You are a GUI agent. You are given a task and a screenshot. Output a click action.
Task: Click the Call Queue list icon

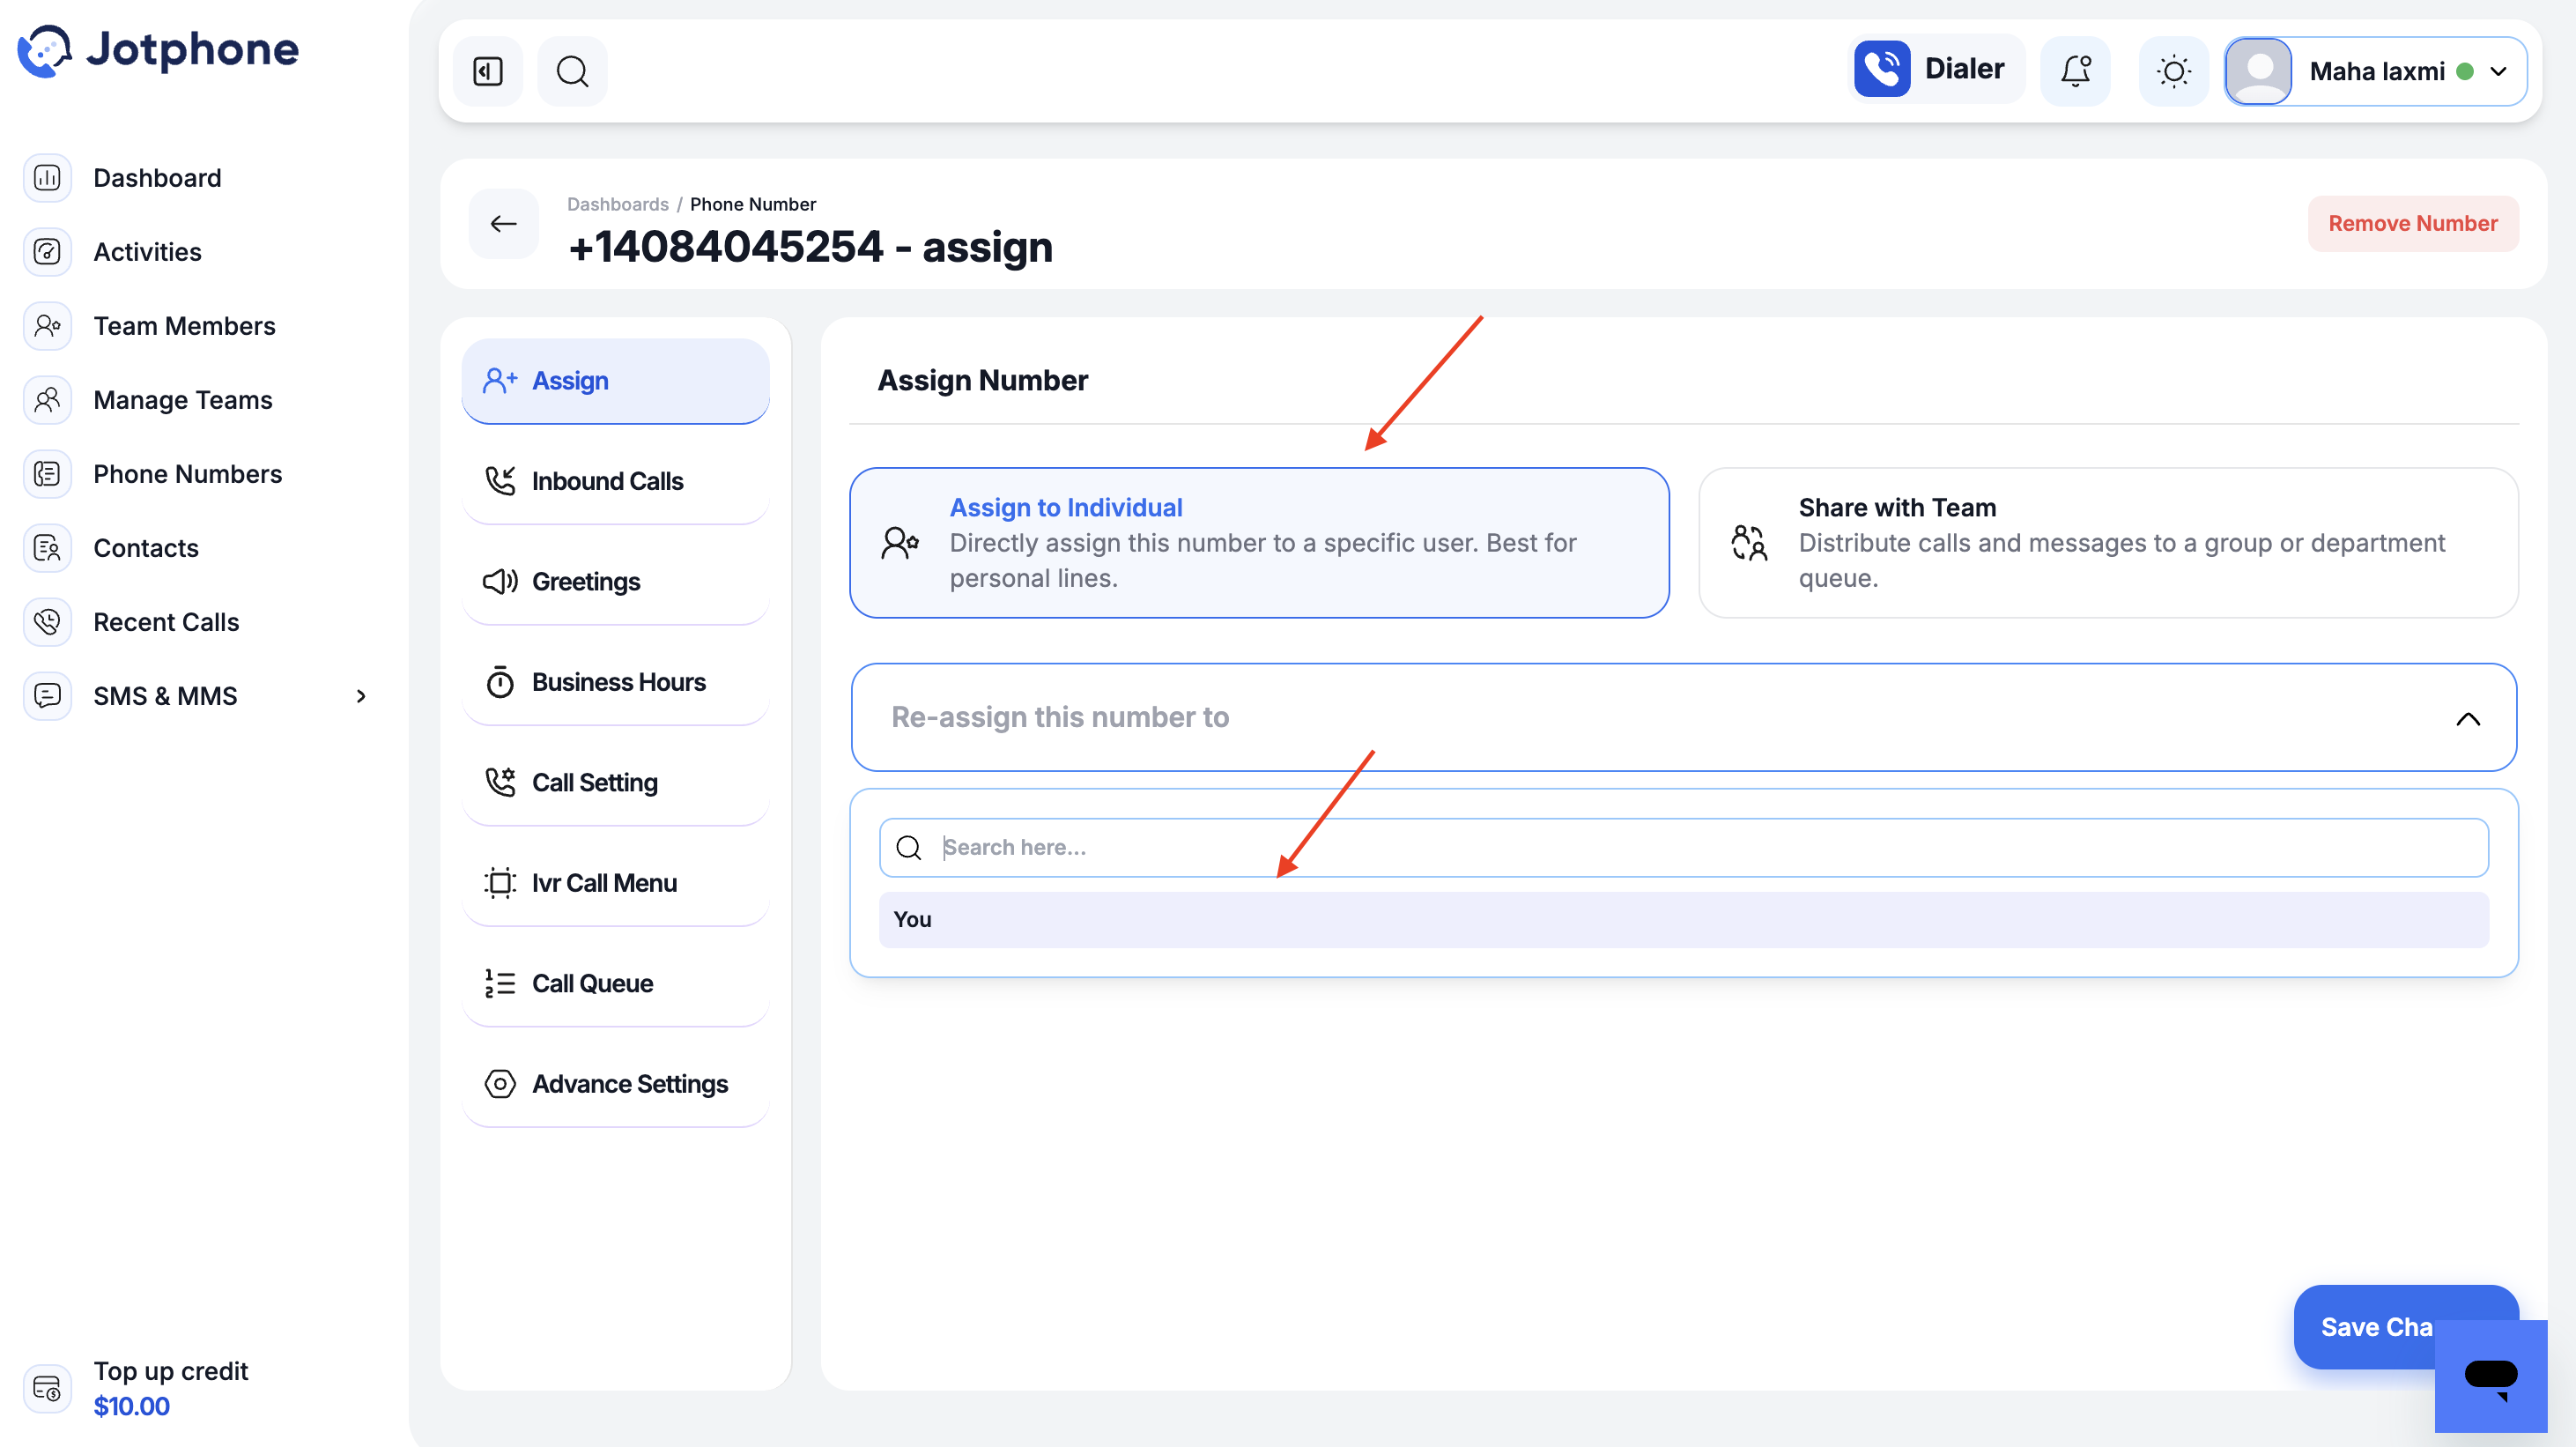click(500, 984)
